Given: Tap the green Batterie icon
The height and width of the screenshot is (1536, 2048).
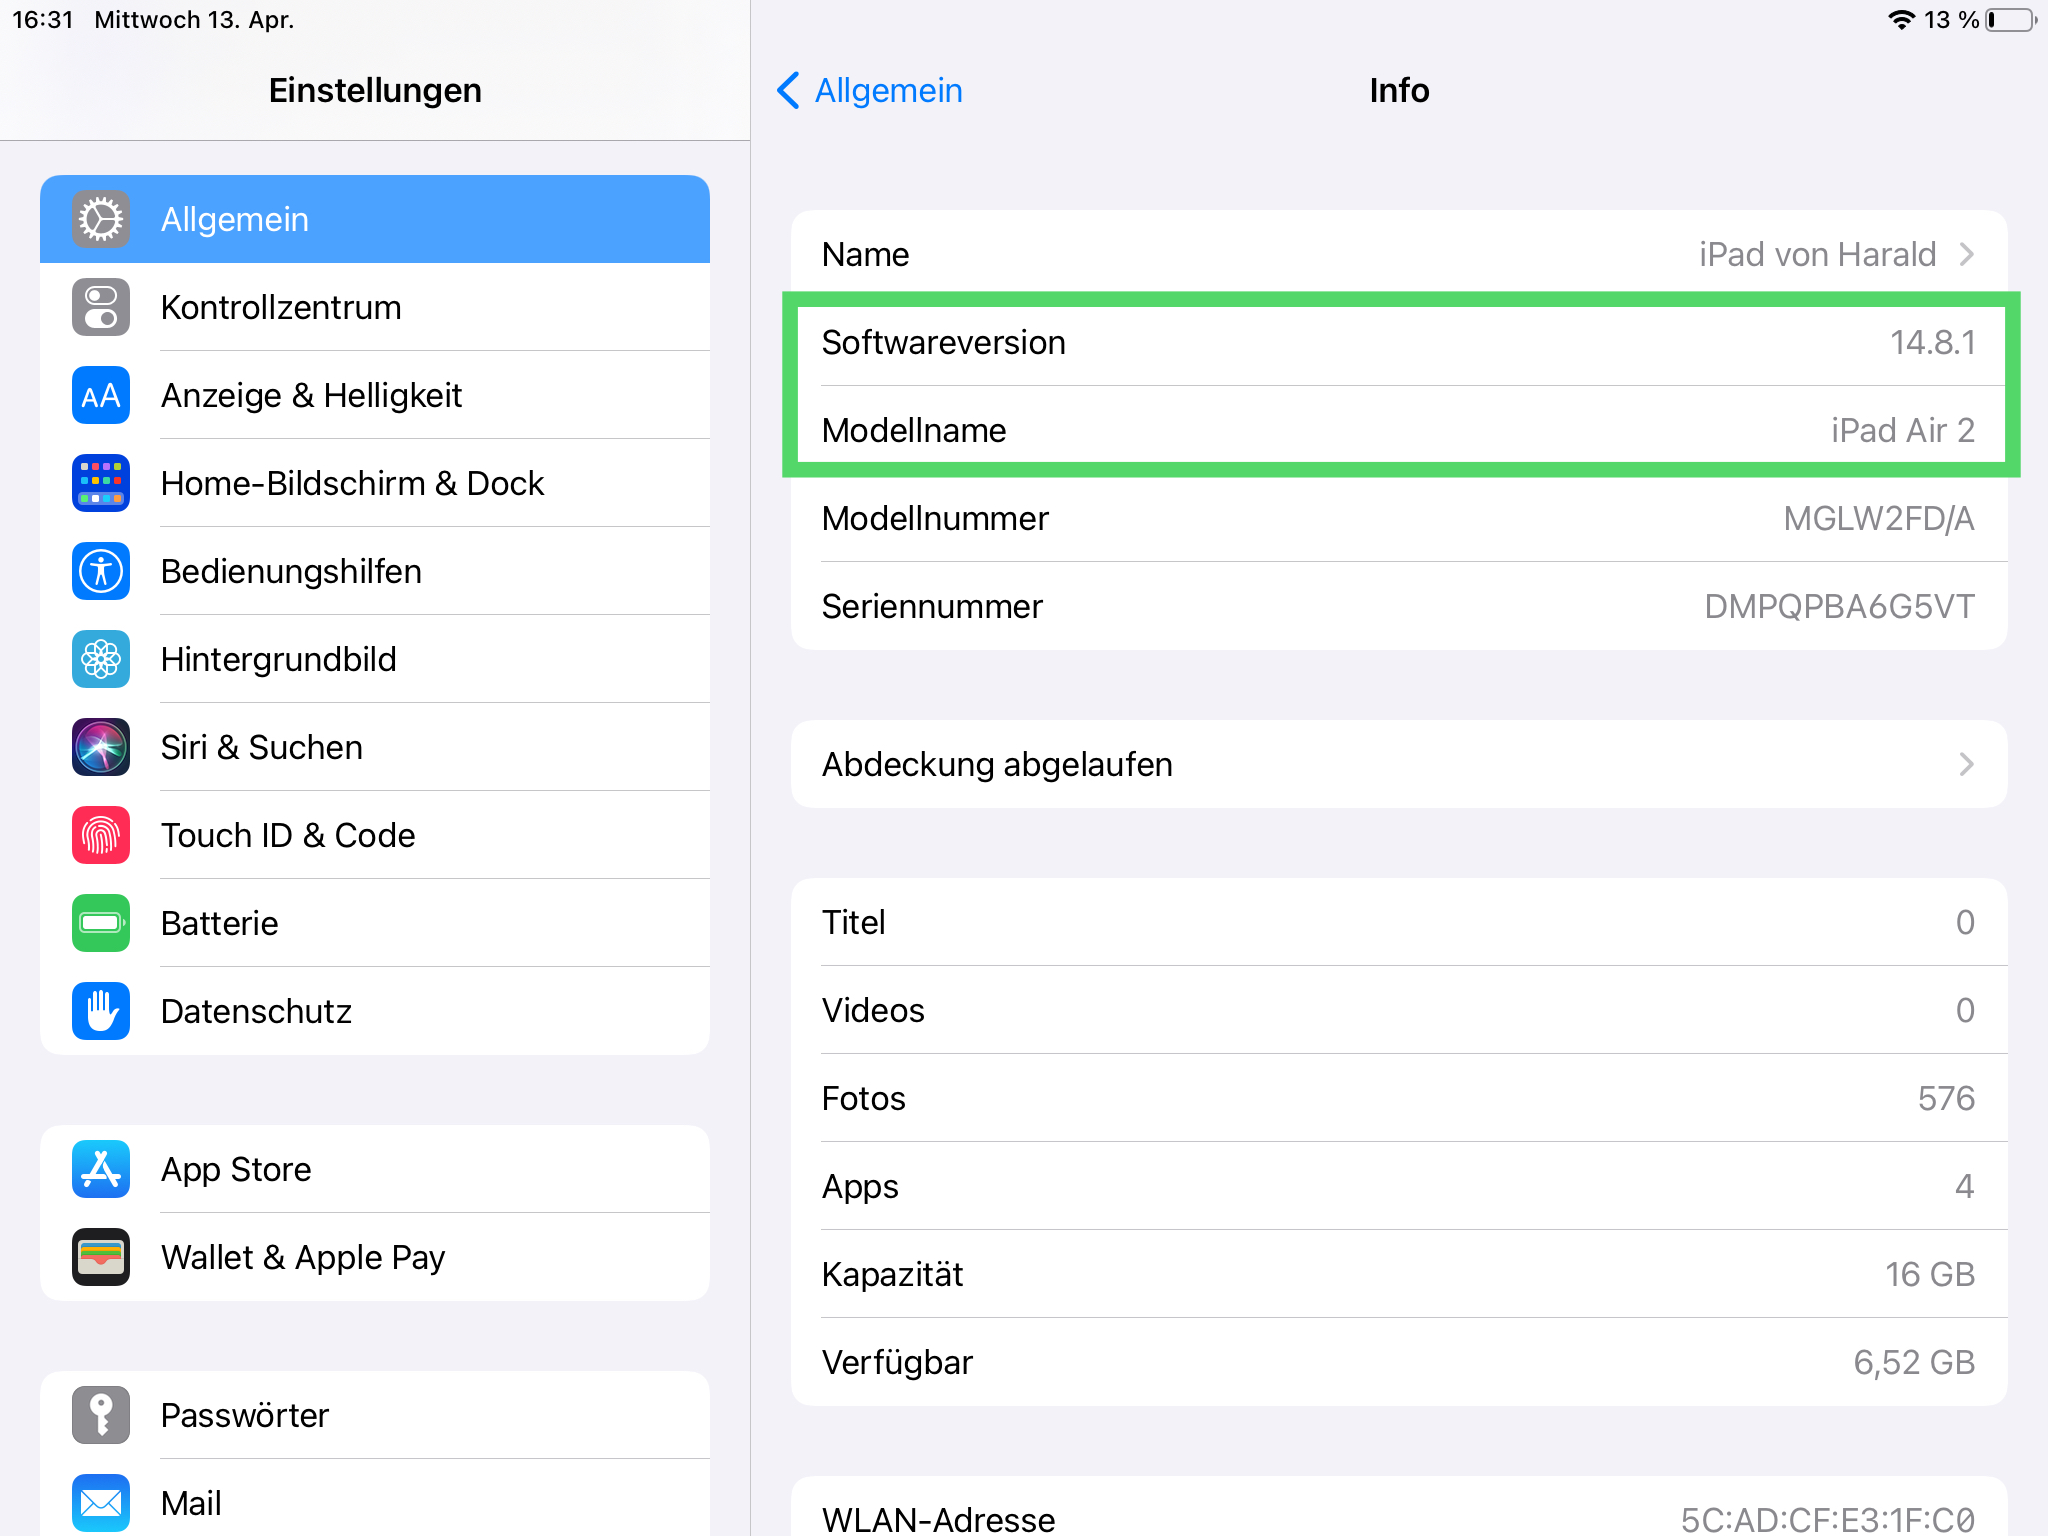Looking at the screenshot, I should pyautogui.click(x=101, y=923).
